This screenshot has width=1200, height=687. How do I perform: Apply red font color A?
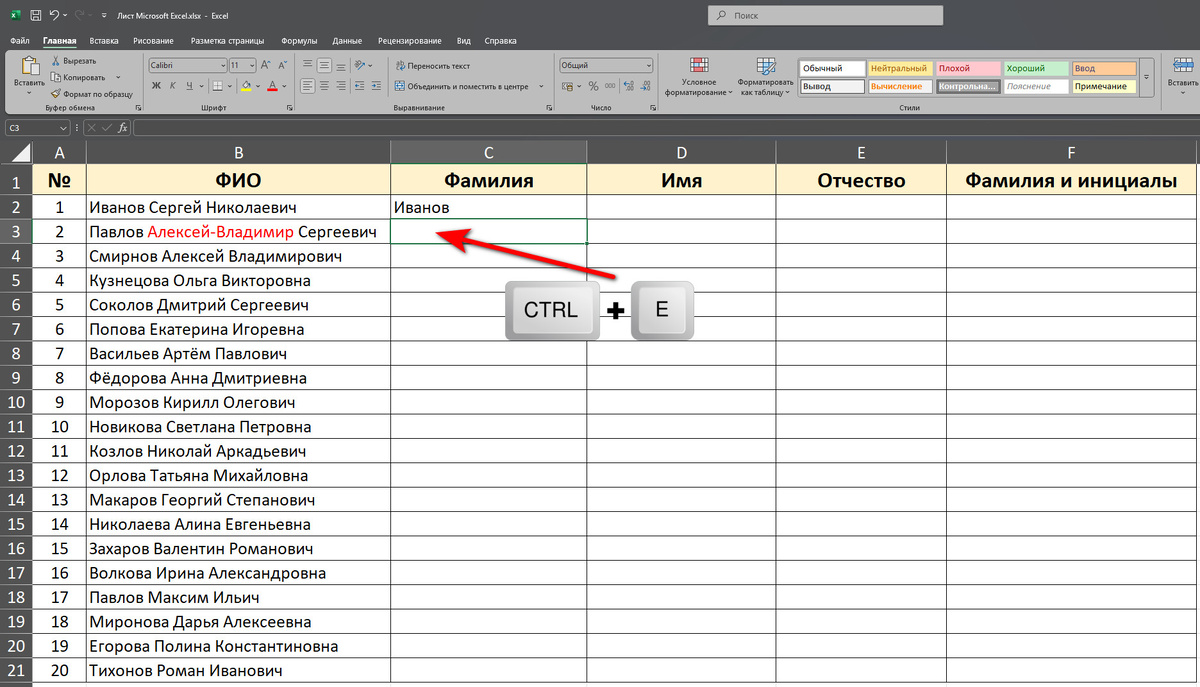tap(272, 86)
